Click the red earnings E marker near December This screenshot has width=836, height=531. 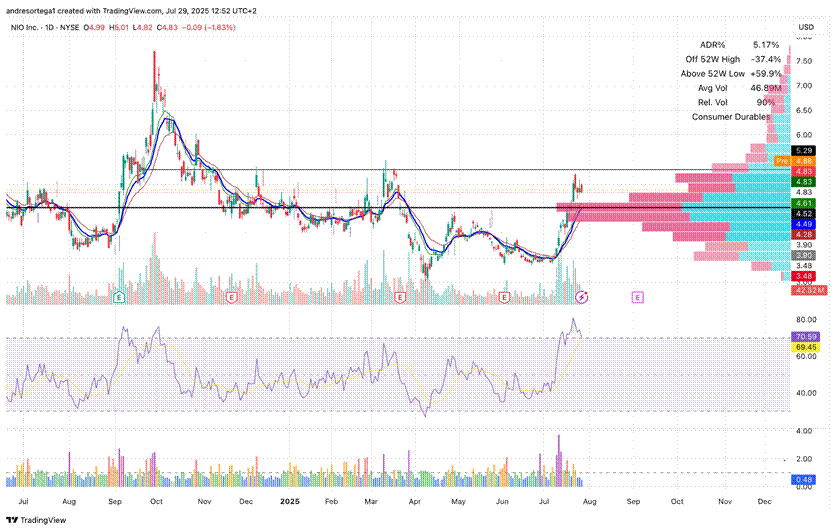(231, 297)
